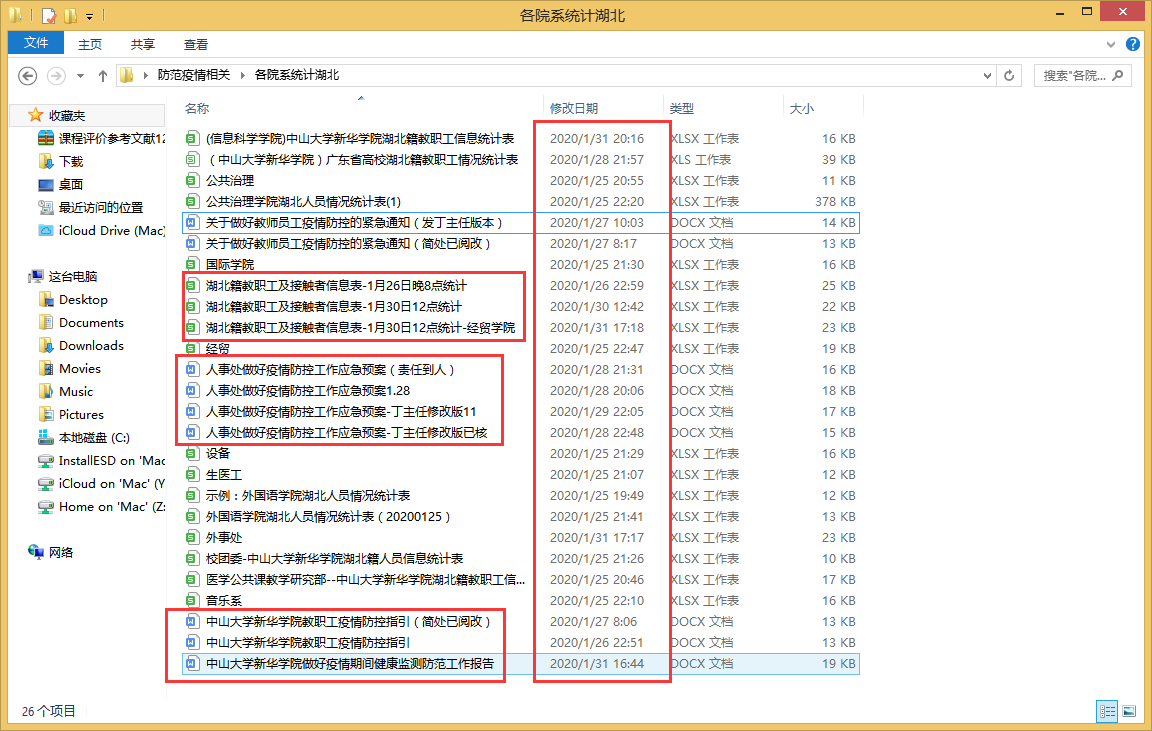Refresh the current folder view
The image size is (1152, 731).
click(x=1010, y=76)
